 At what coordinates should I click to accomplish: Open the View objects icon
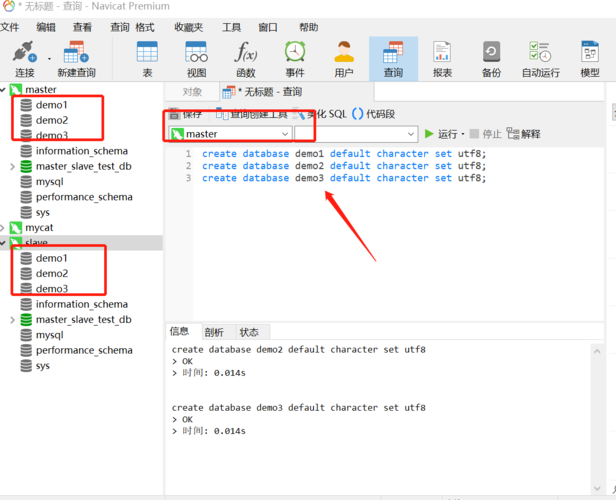click(x=196, y=59)
